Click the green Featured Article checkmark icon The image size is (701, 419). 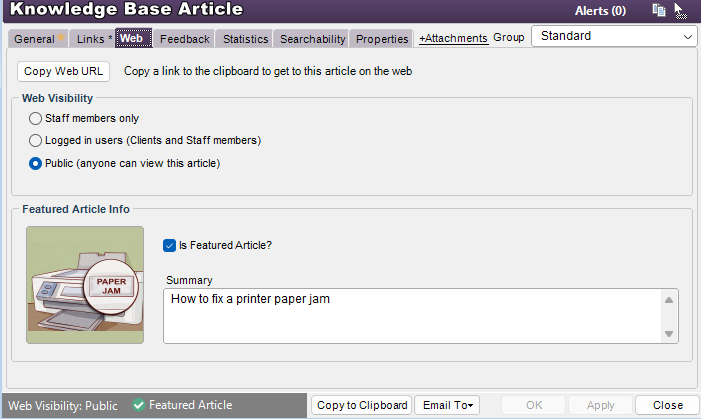click(139, 405)
